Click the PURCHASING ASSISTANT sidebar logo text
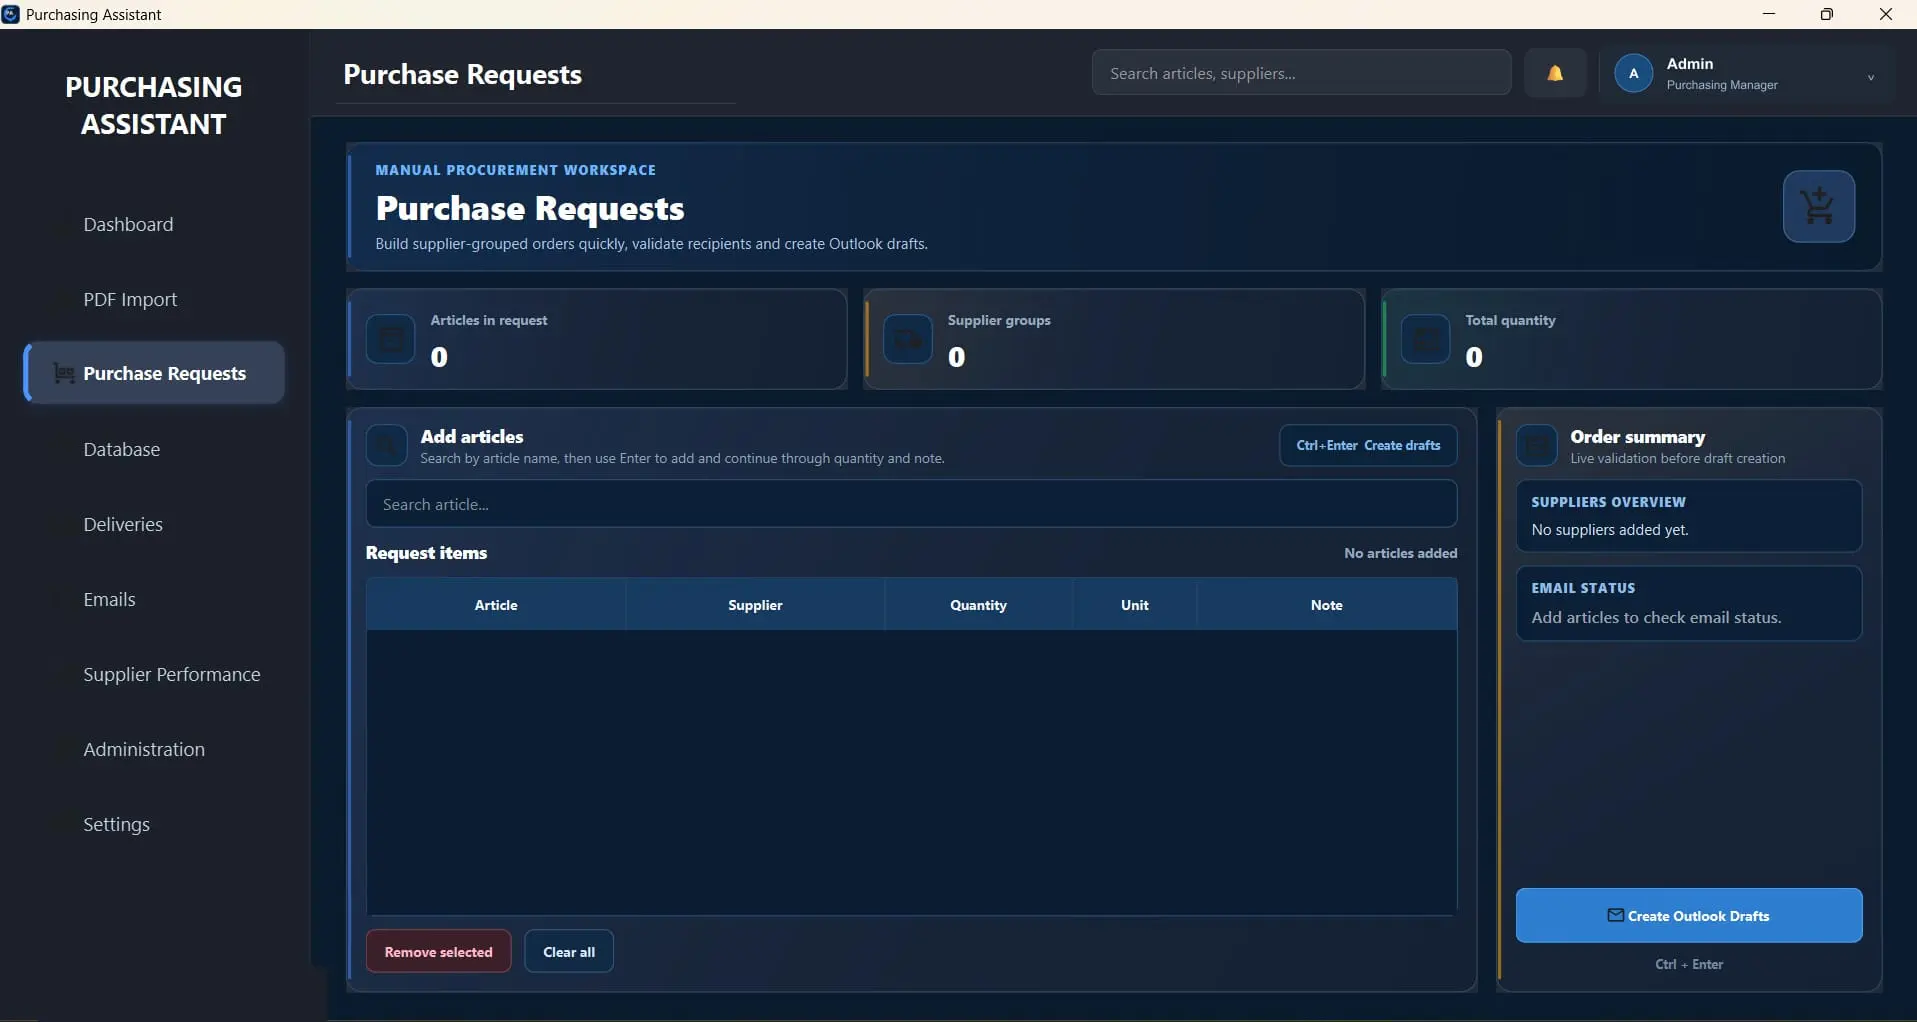Image resolution: width=1917 pixels, height=1022 pixels. click(154, 105)
